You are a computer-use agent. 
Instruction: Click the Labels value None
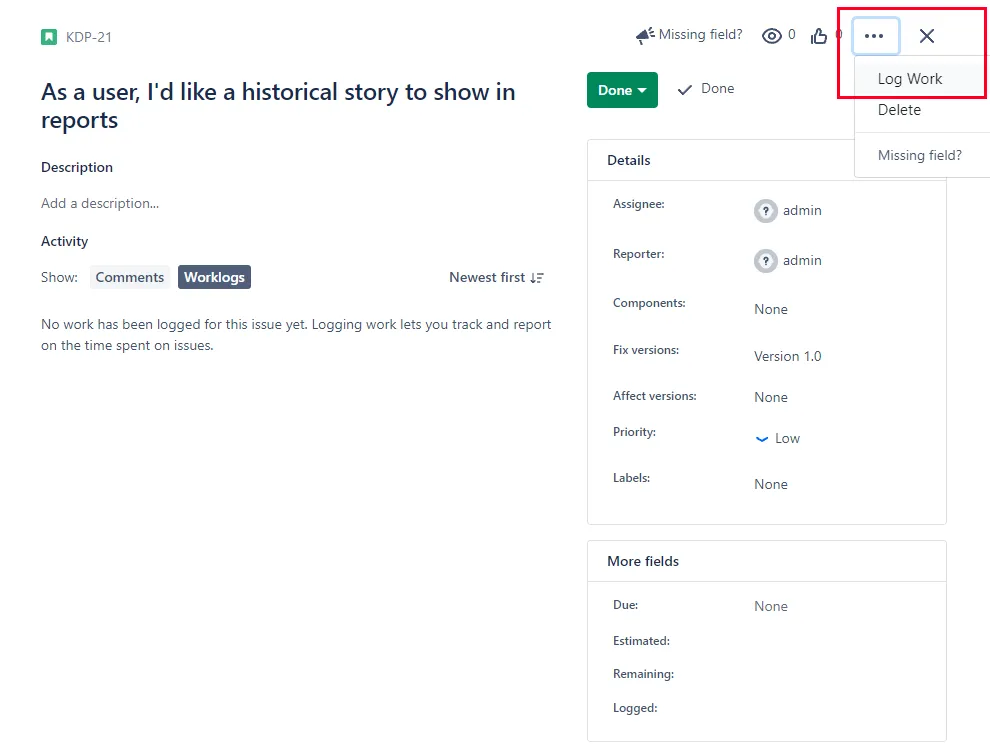771,484
